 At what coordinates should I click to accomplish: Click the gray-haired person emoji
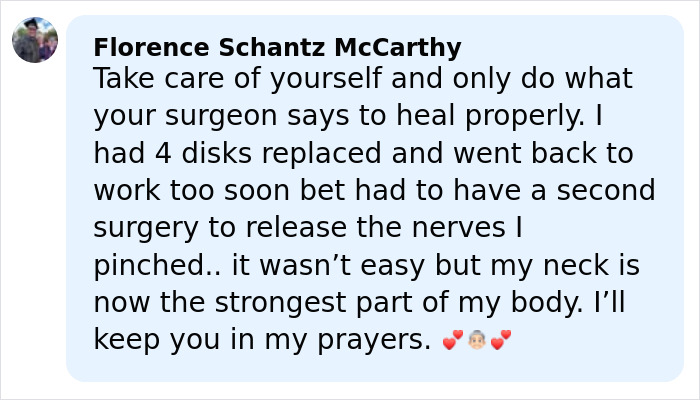[477, 341]
